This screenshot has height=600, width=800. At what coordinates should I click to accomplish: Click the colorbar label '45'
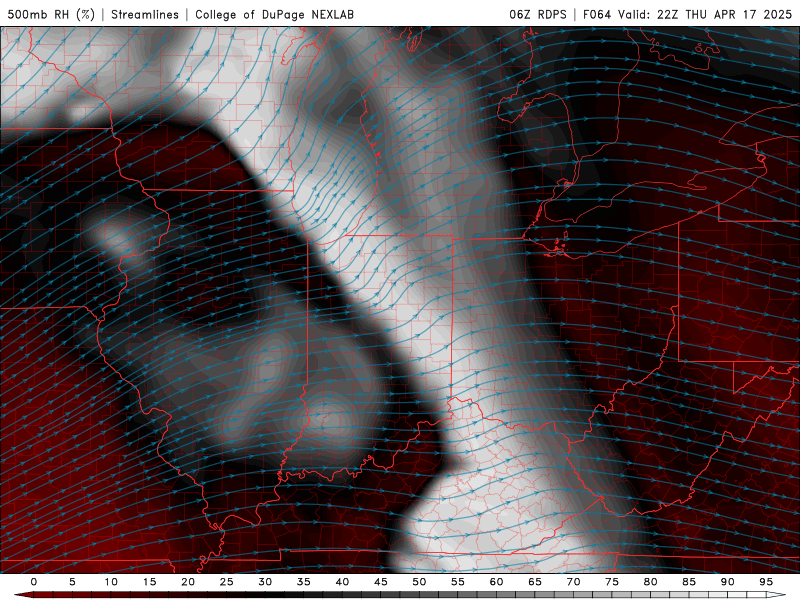point(381,582)
